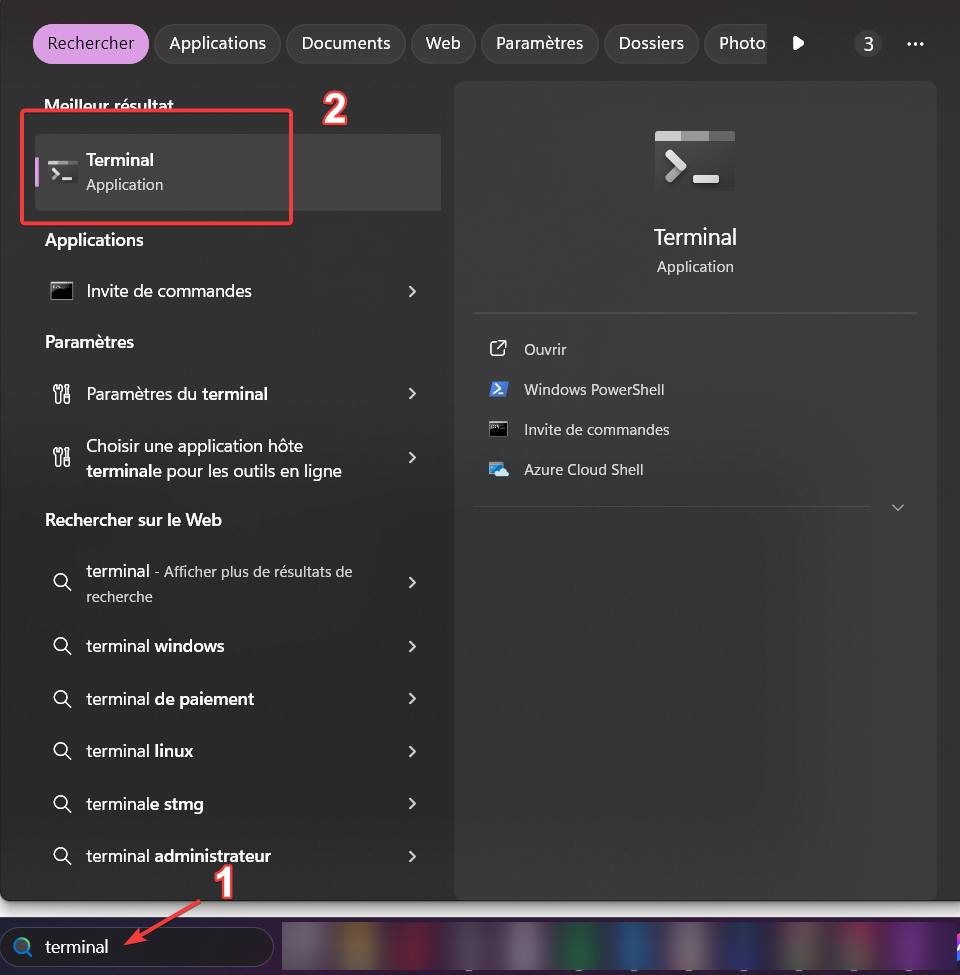The height and width of the screenshot is (975, 960).
Task: Launch Windows PowerShell from preview pane
Action: tap(594, 389)
